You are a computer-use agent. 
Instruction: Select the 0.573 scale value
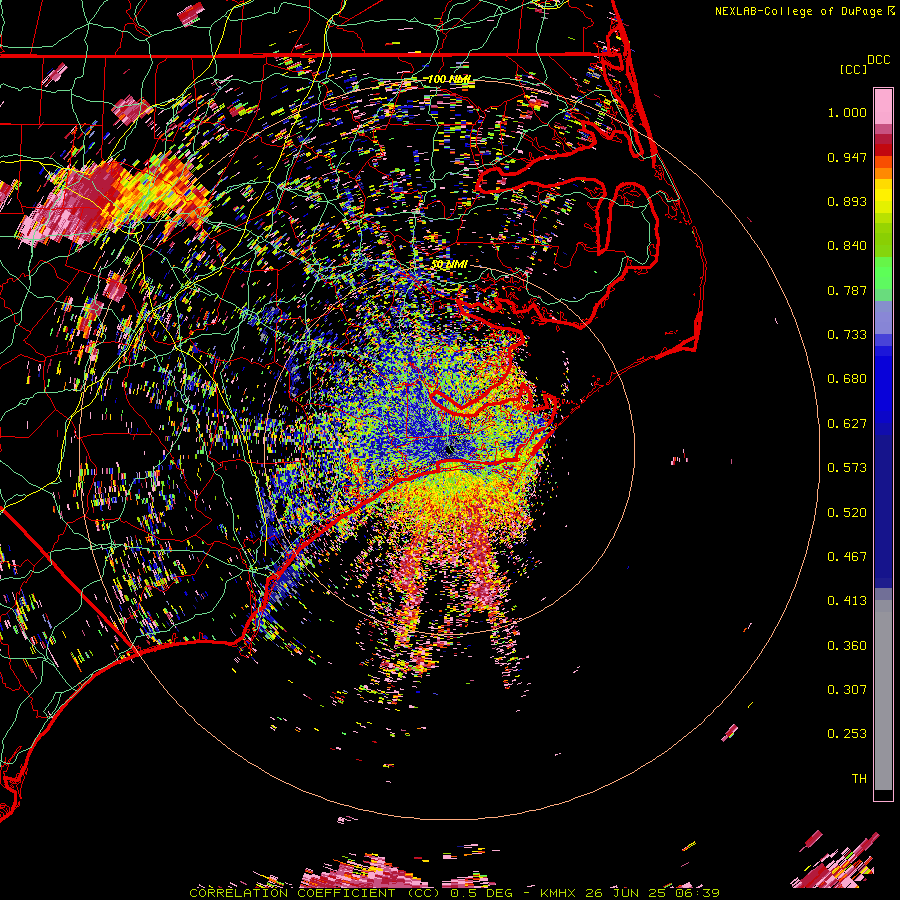pos(847,468)
